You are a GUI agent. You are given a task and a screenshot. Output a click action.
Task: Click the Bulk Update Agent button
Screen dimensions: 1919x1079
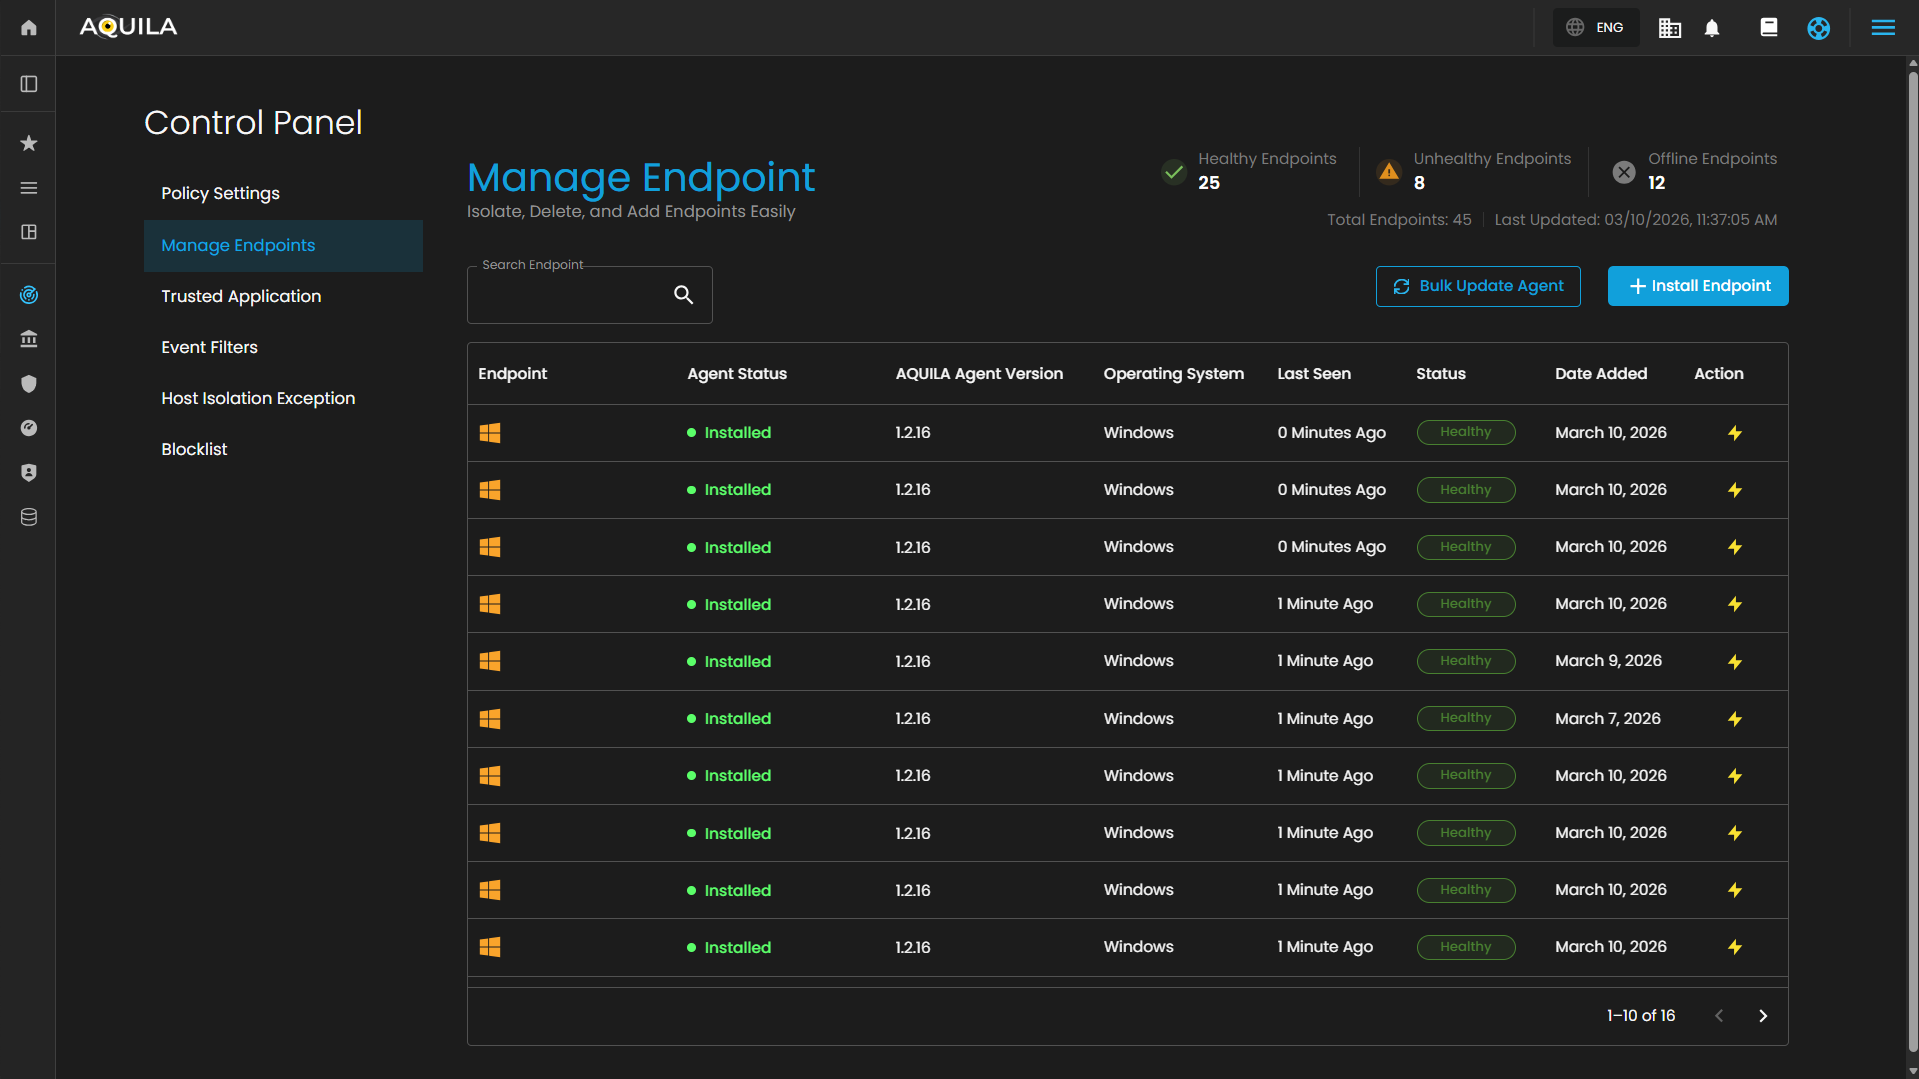coord(1478,286)
